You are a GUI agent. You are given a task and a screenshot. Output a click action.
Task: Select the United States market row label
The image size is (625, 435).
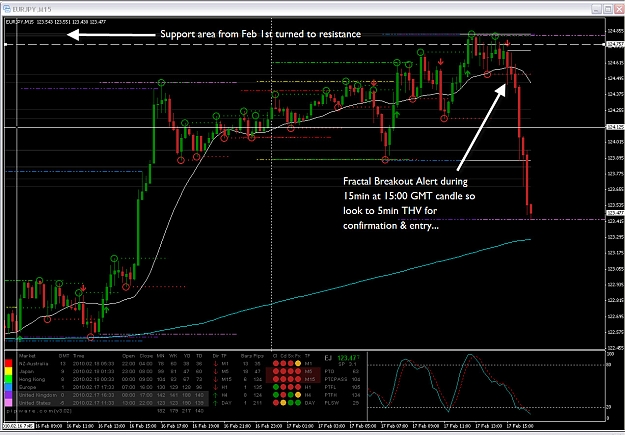pyautogui.click(x=35, y=403)
